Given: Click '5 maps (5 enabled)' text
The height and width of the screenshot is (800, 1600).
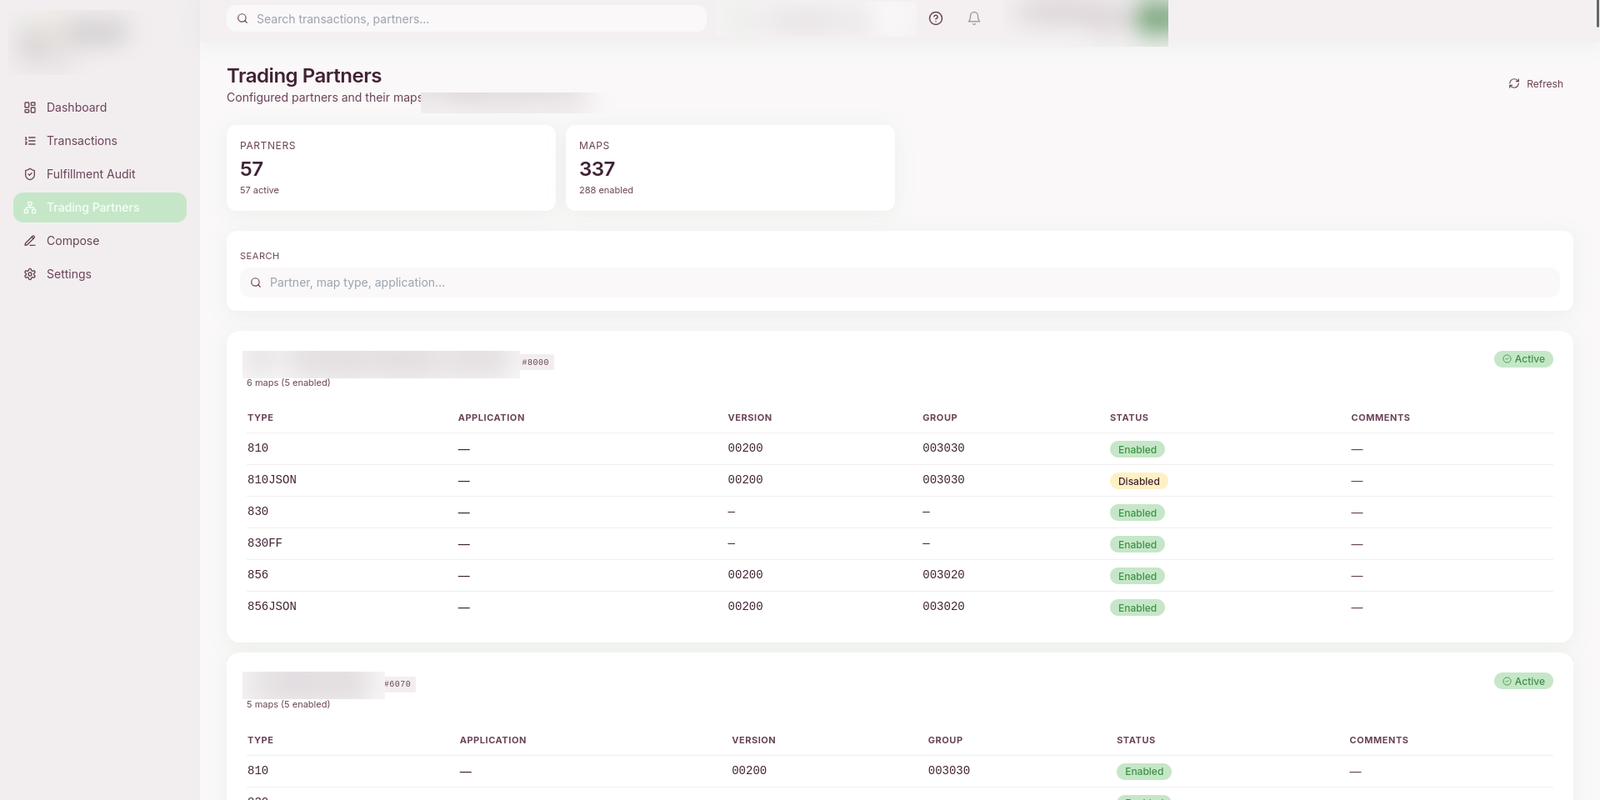Looking at the screenshot, I should [288, 705].
